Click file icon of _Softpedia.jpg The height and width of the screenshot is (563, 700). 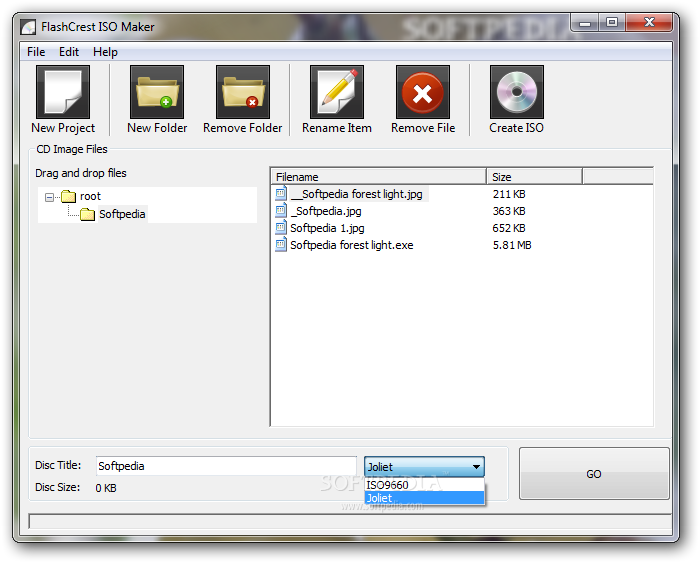pyautogui.click(x=281, y=211)
